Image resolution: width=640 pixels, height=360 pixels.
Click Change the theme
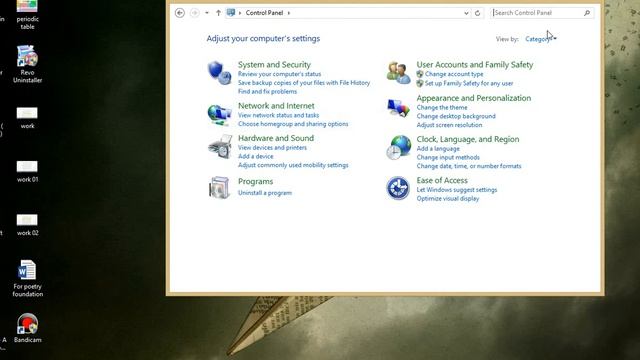click(x=442, y=107)
